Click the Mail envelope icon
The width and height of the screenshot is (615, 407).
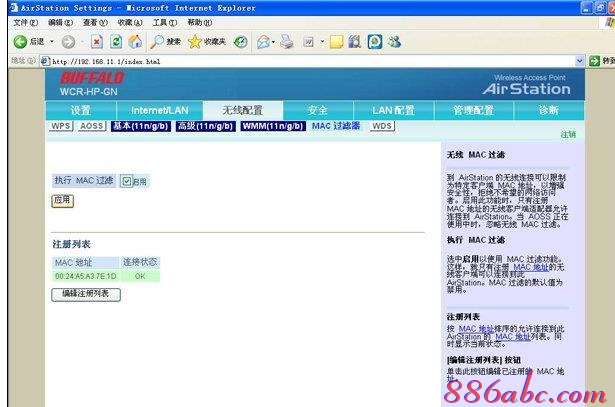coord(264,42)
